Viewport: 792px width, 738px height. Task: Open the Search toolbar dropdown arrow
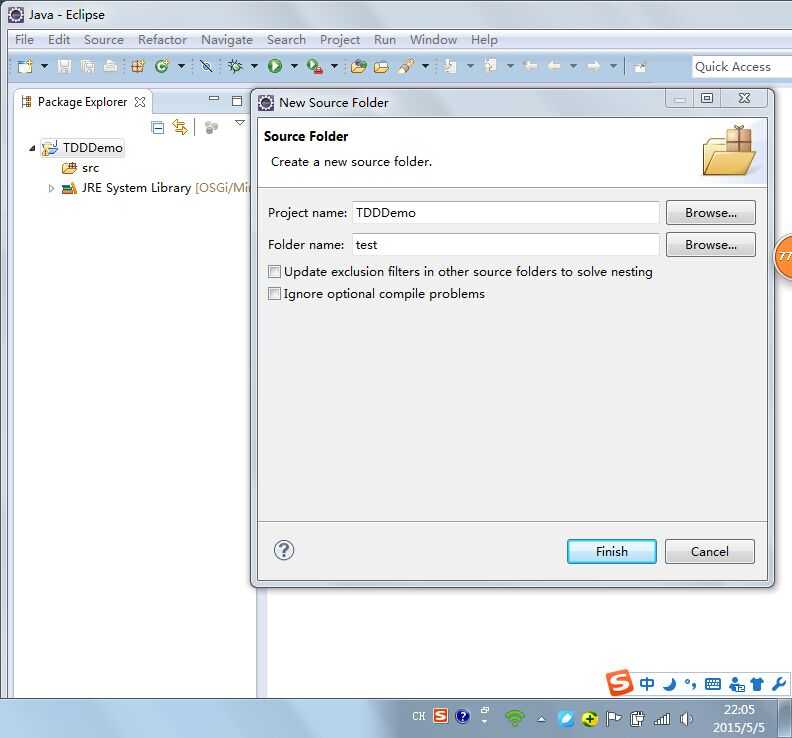click(x=425, y=66)
